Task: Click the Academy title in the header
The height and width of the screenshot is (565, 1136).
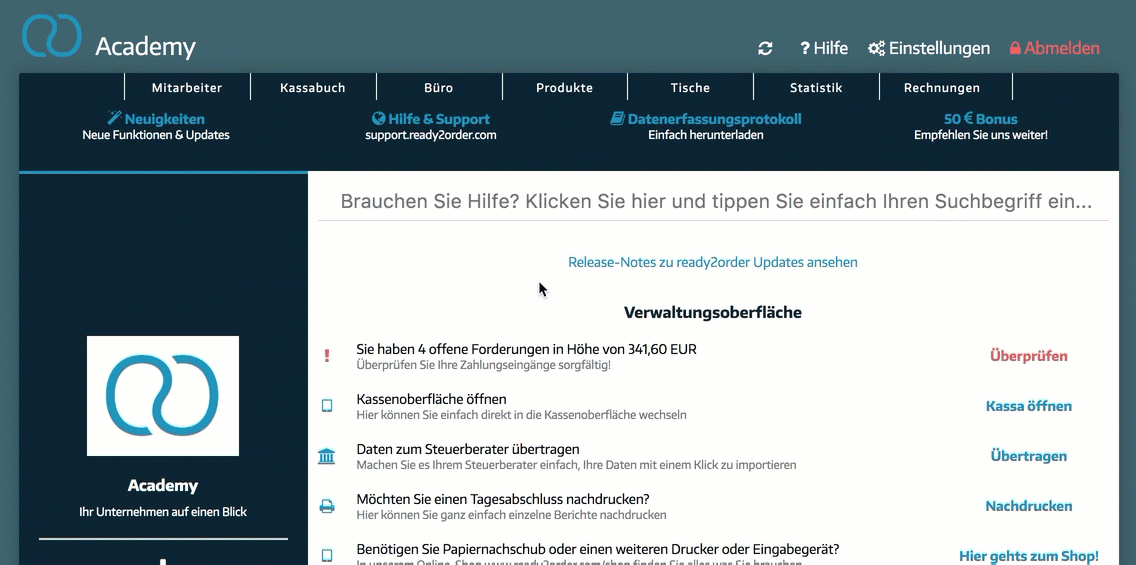Action: (146, 47)
